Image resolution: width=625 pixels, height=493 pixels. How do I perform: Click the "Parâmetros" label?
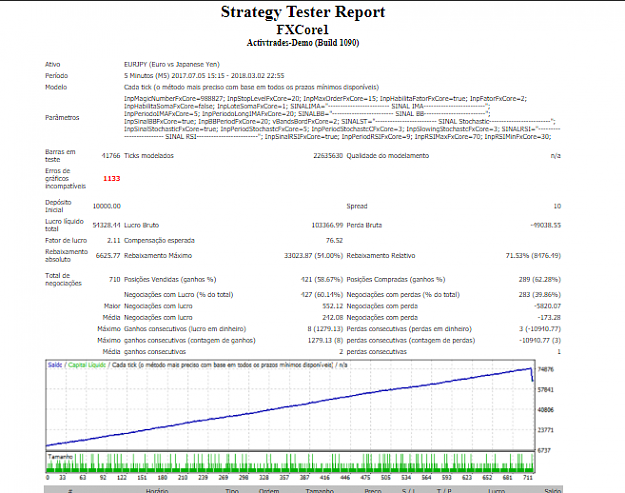coord(62,118)
